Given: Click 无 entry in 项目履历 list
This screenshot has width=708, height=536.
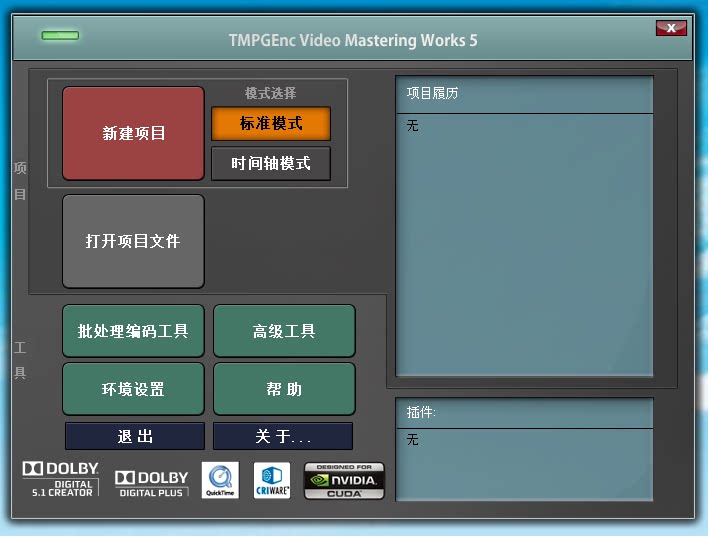Looking at the screenshot, I should pos(413,125).
